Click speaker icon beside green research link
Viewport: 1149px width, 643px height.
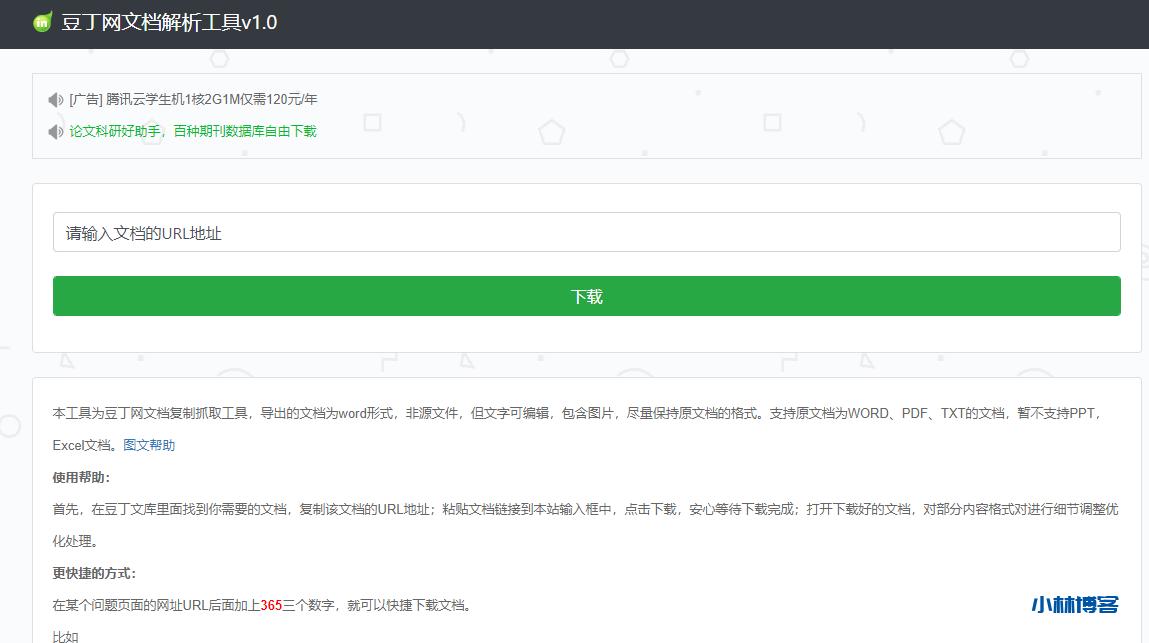coord(56,132)
